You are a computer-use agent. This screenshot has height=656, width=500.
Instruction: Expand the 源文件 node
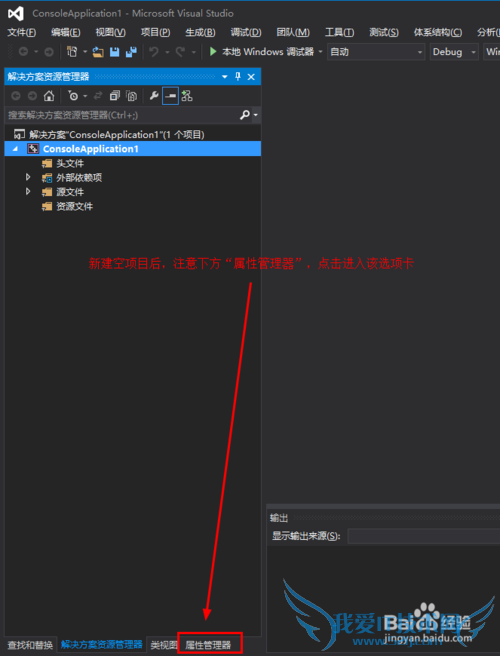click(28, 192)
